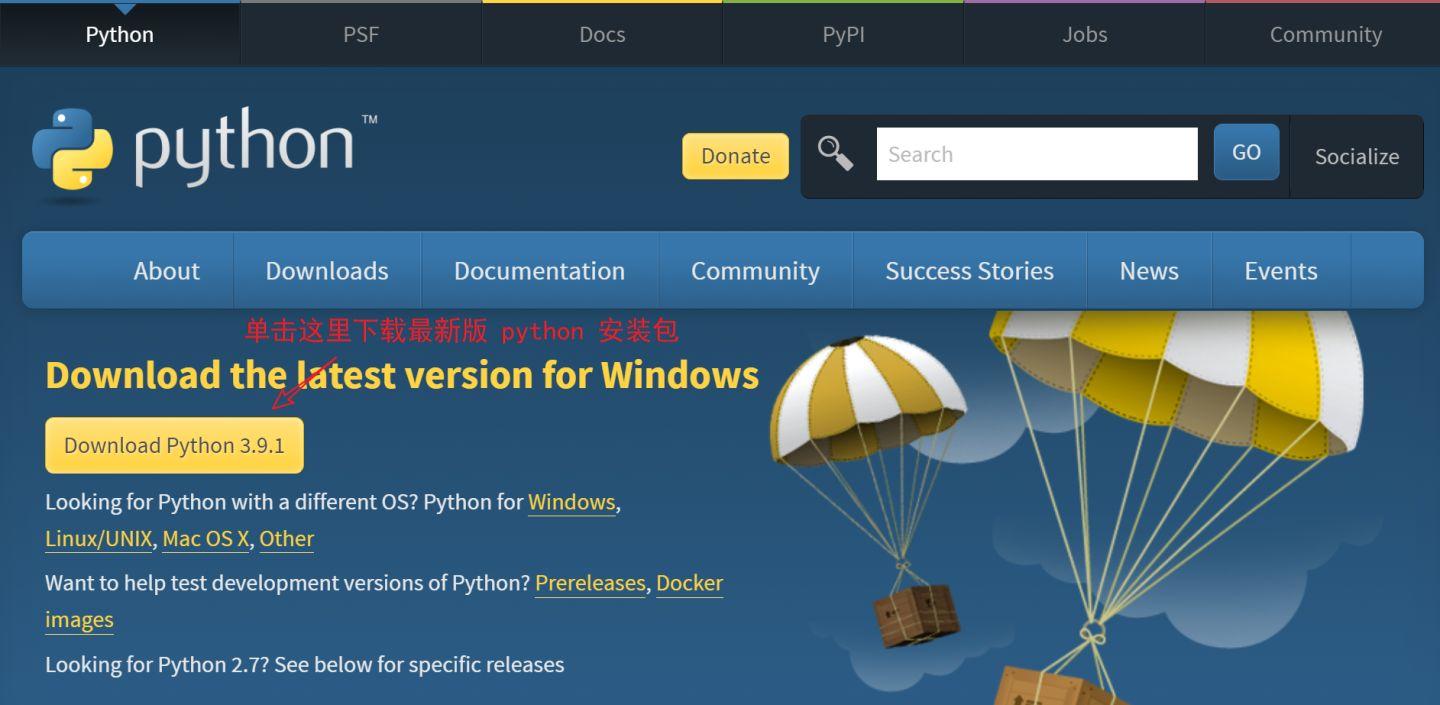Click the yellow Donate button

point(735,156)
